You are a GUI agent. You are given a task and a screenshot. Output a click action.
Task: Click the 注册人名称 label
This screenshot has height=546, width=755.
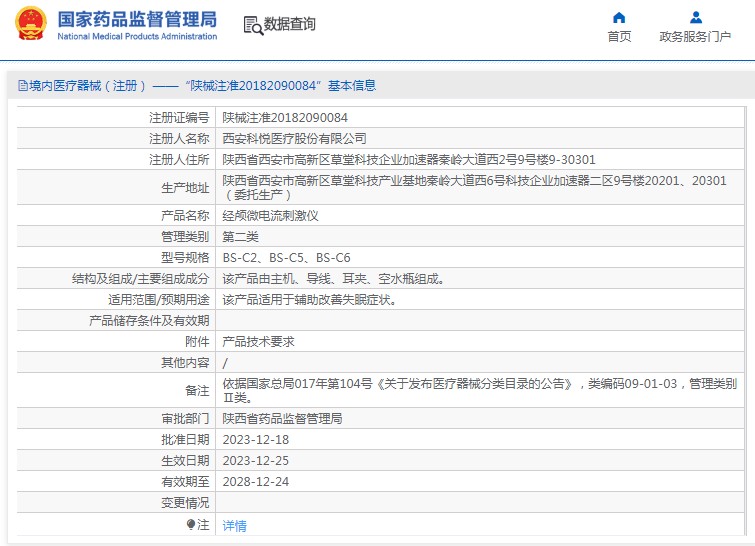click(x=179, y=139)
